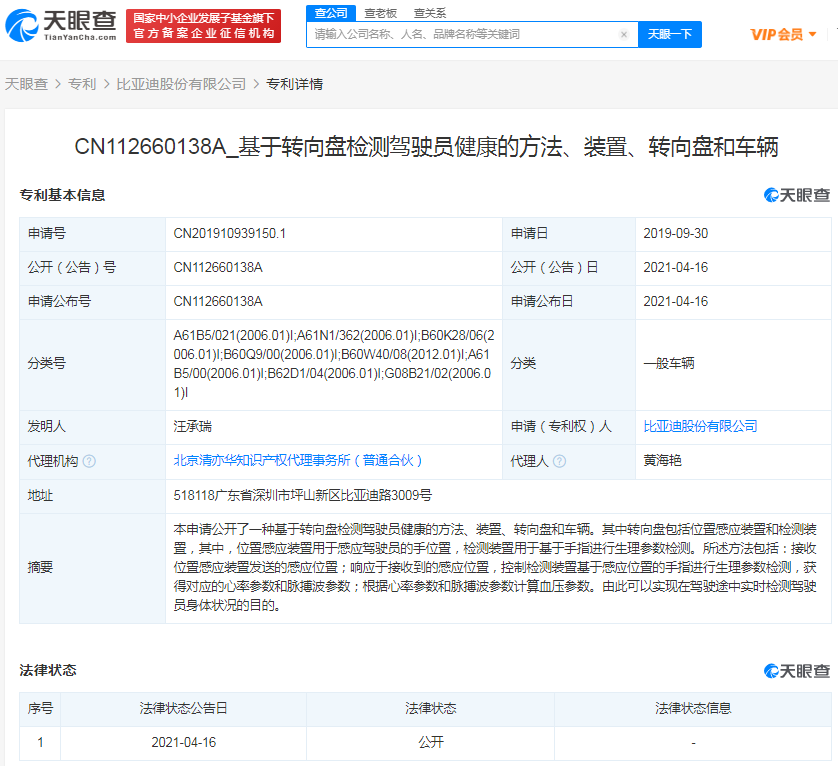Click the 法律状态信息 column header
The height and width of the screenshot is (766, 838).
point(693,708)
